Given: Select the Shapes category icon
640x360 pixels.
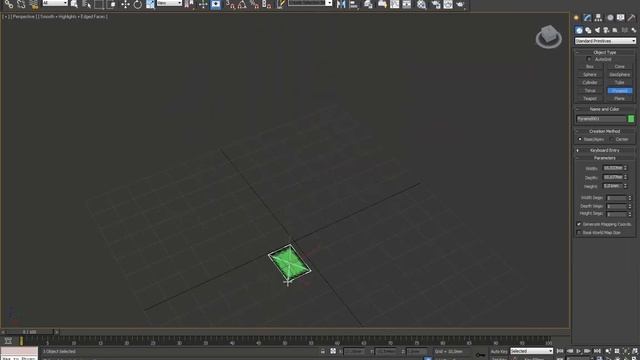Looking at the screenshot, I should [x=588, y=30].
